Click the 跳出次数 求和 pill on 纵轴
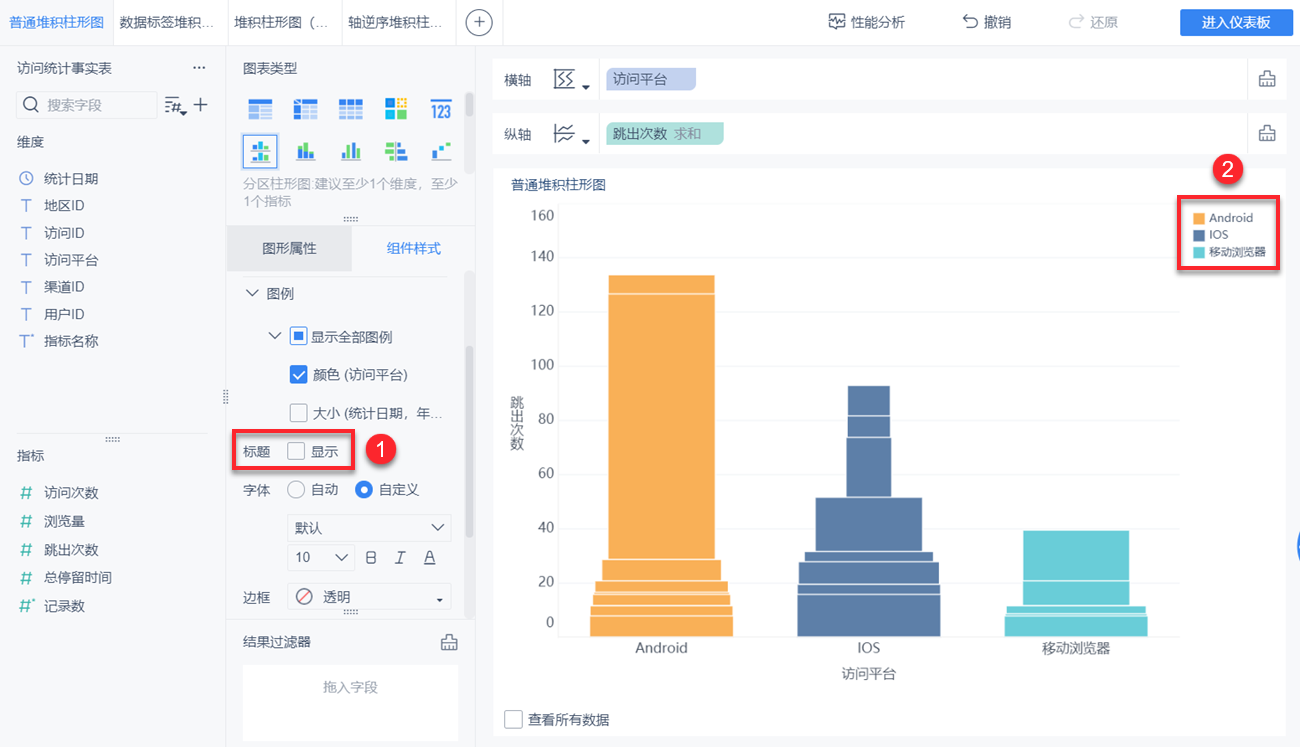 [665, 133]
